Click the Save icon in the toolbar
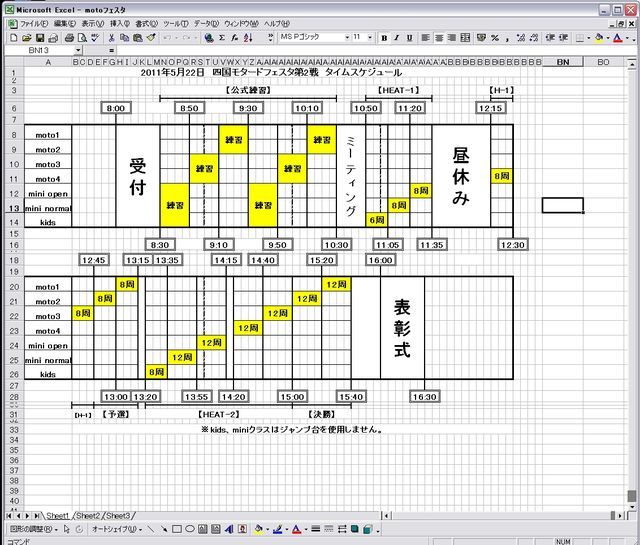Viewport: 640px width, 545px height. (38, 37)
